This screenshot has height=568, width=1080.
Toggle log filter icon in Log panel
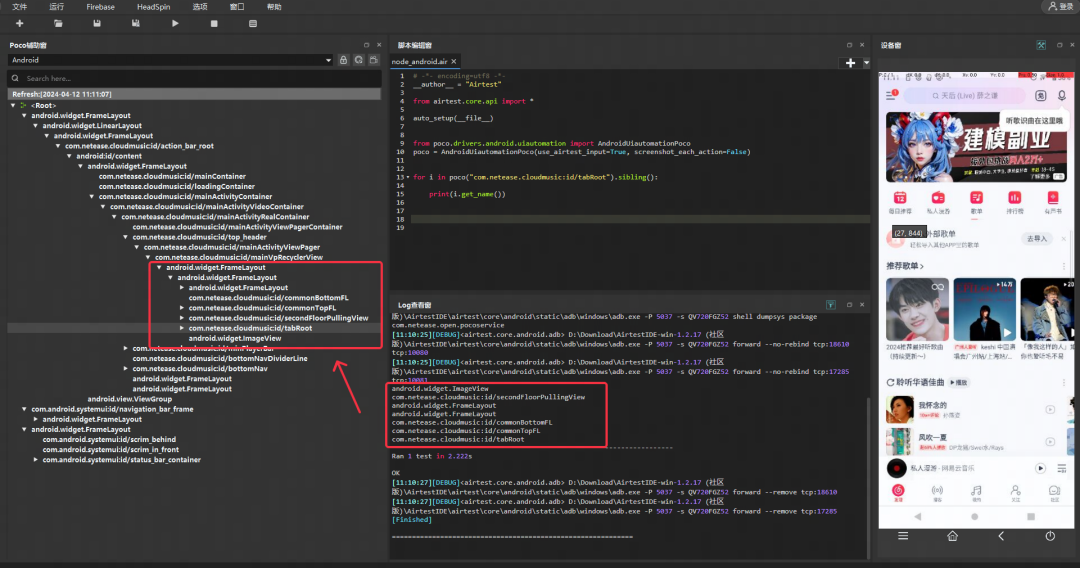(x=830, y=304)
